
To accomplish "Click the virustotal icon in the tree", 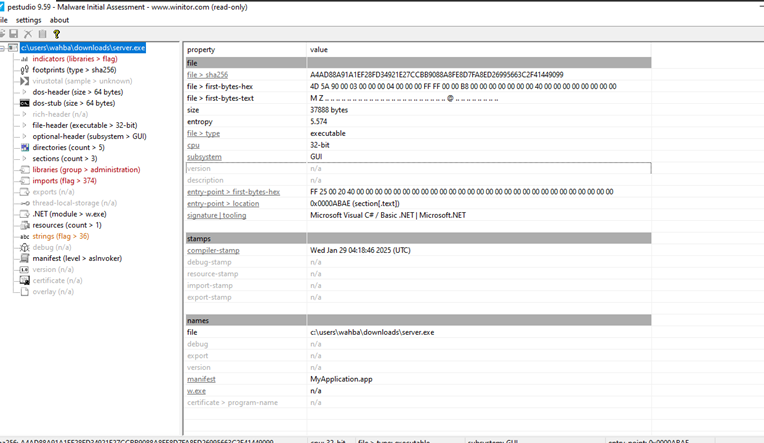I will tap(24, 81).
